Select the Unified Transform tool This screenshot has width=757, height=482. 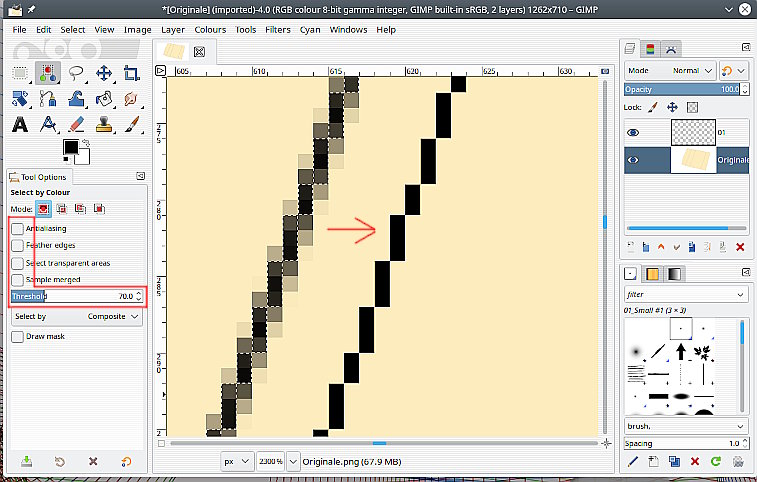pos(20,99)
